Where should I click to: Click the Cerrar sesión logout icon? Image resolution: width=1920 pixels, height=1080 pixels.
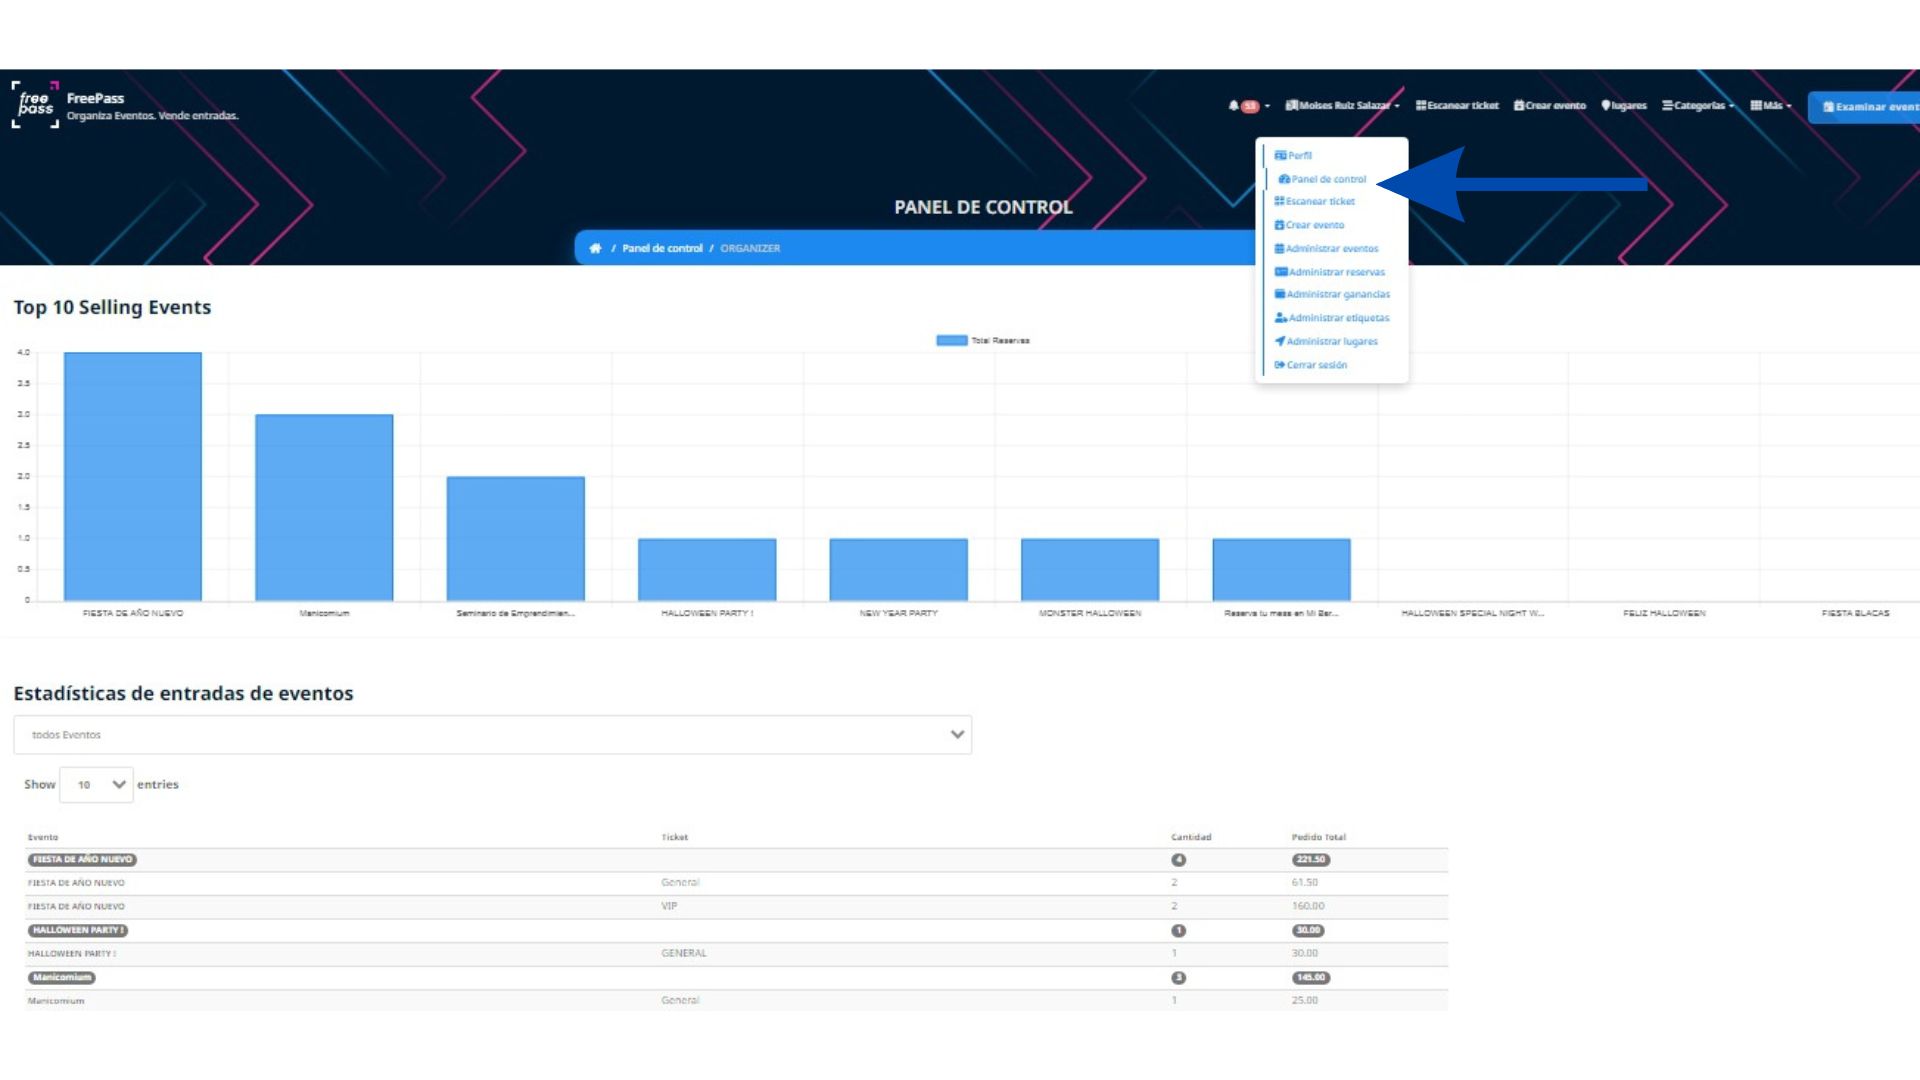click(x=1279, y=364)
